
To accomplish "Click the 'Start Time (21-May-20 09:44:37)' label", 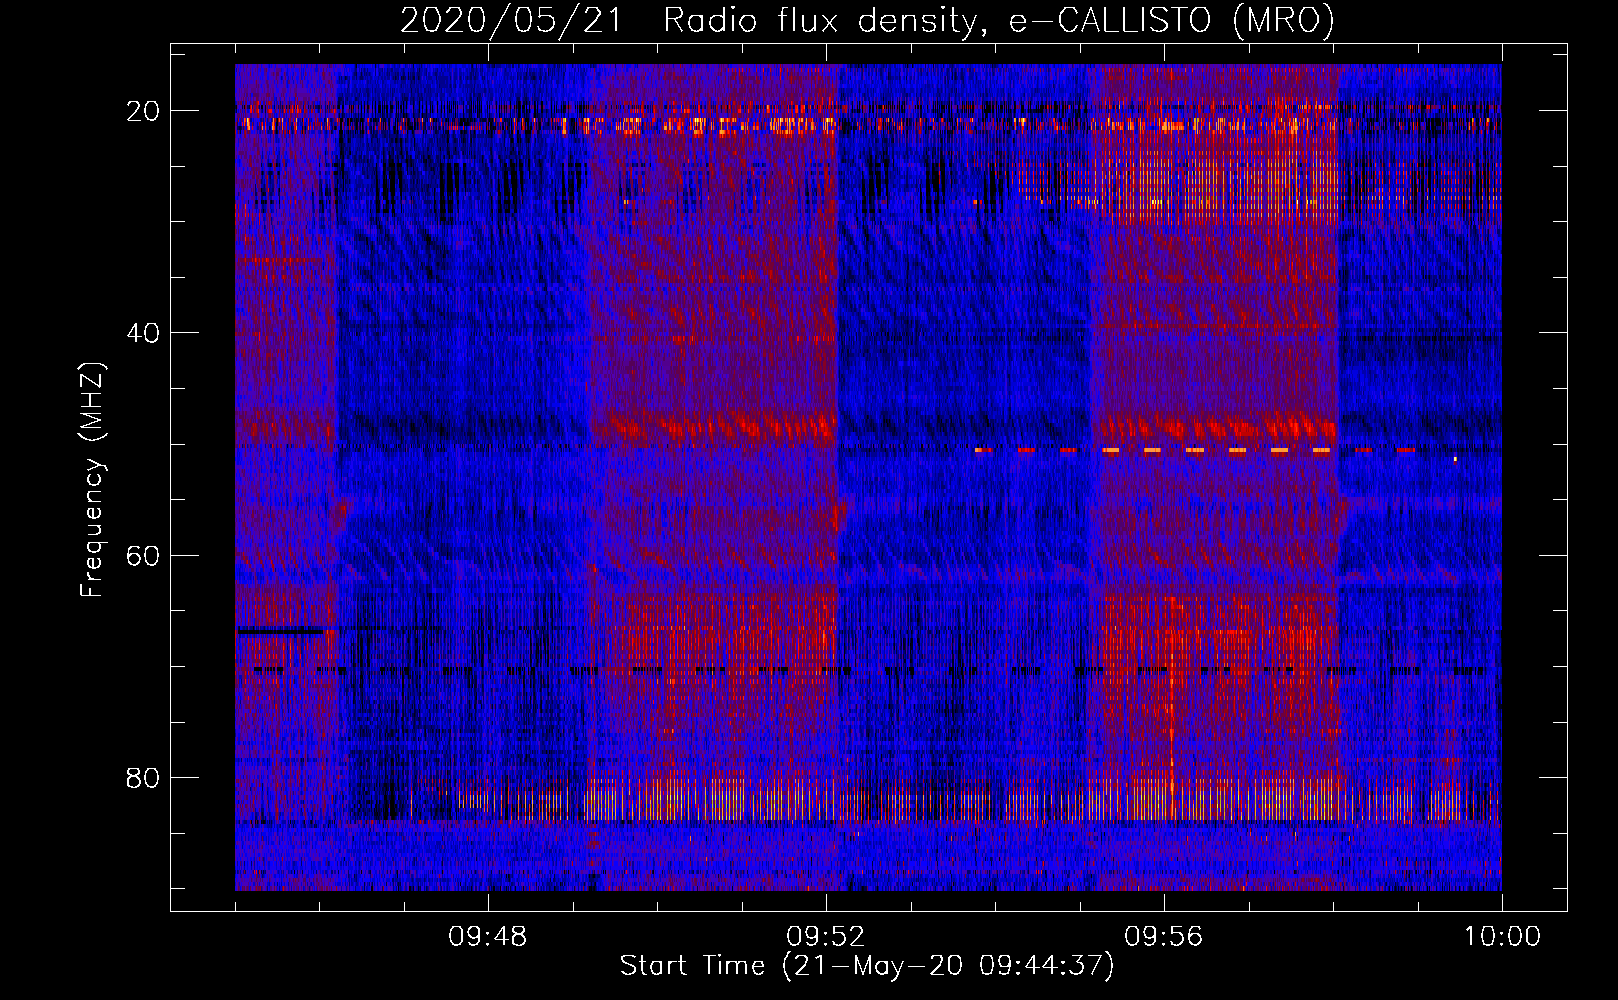I will coord(867,966).
